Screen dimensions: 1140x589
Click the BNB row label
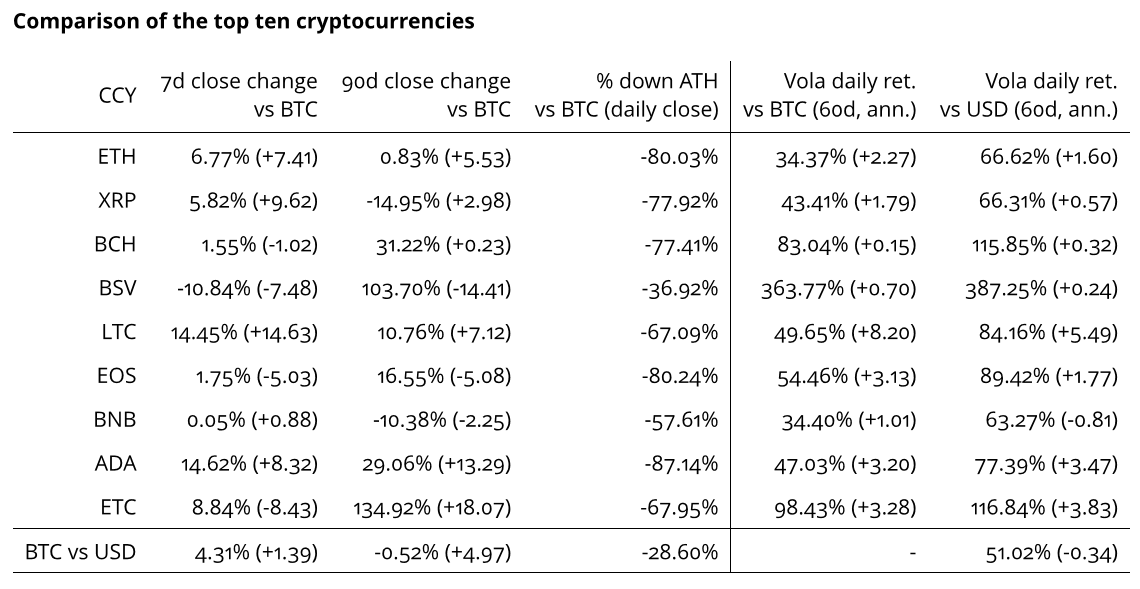tap(116, 420)
